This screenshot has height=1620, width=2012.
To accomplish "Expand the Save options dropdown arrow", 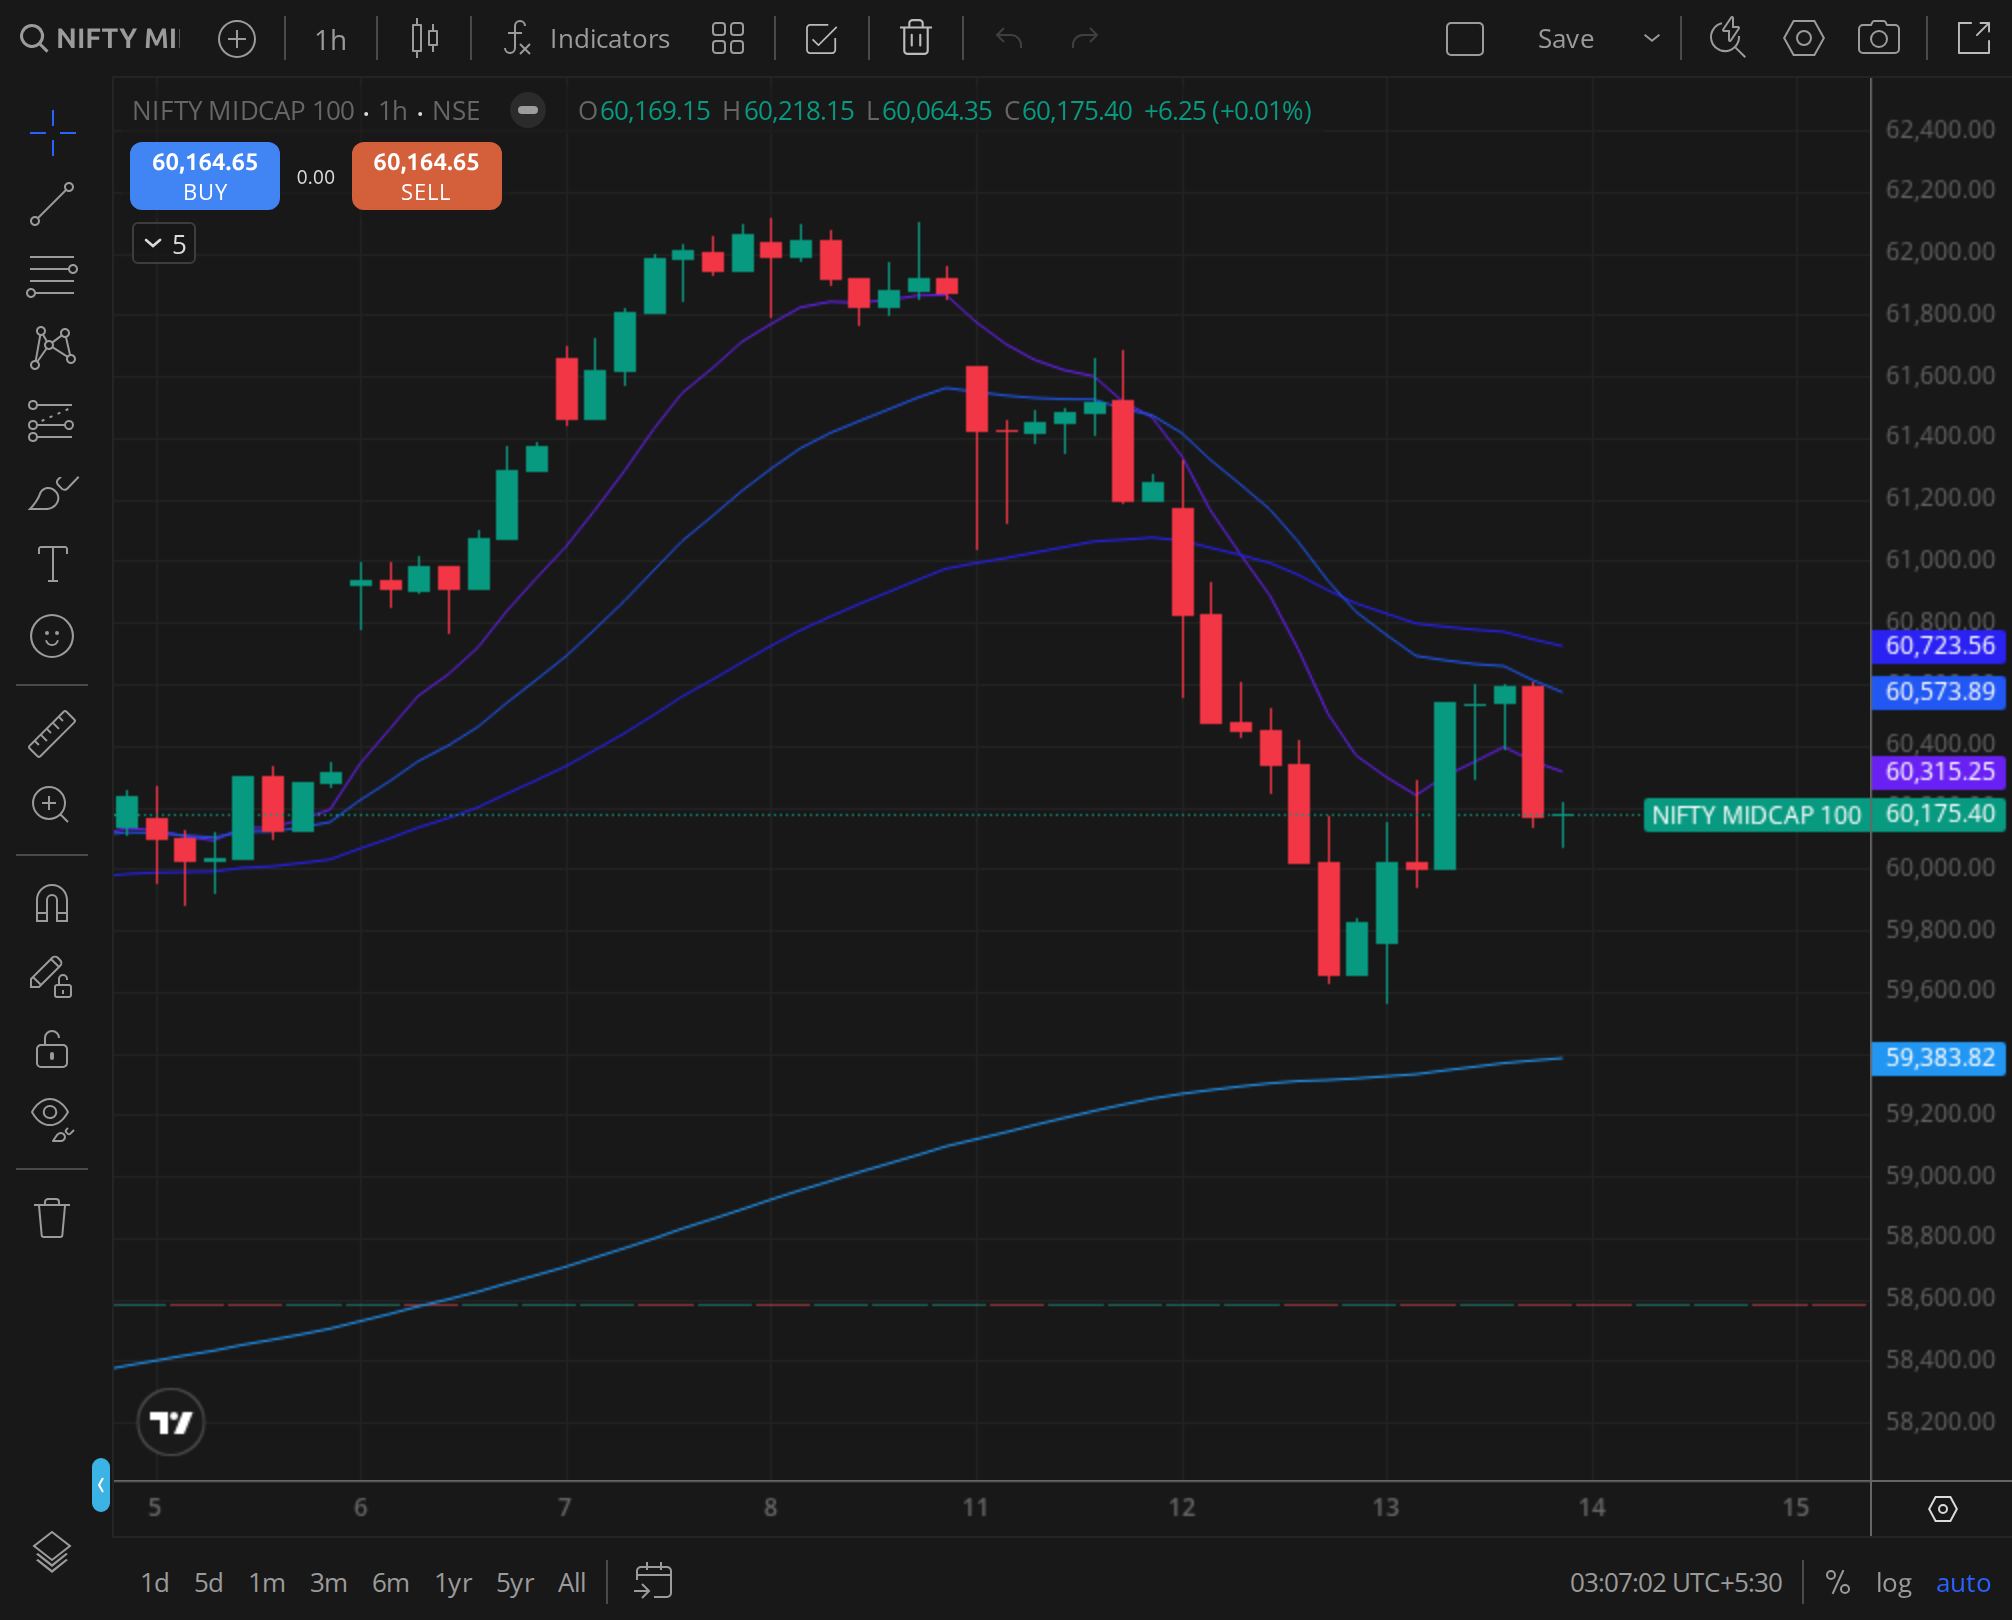I will point(1652,39).
